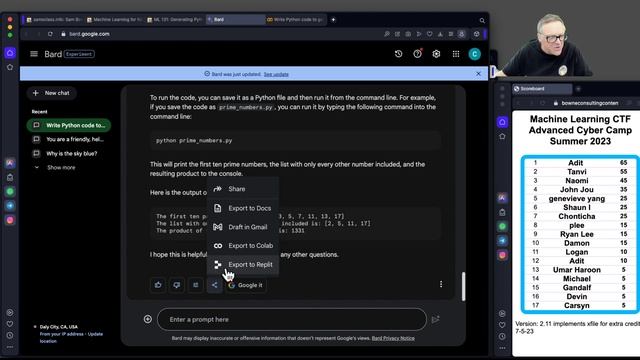Start a New chat
Viewport: 640px width, 360px height.
pos(51,93)
